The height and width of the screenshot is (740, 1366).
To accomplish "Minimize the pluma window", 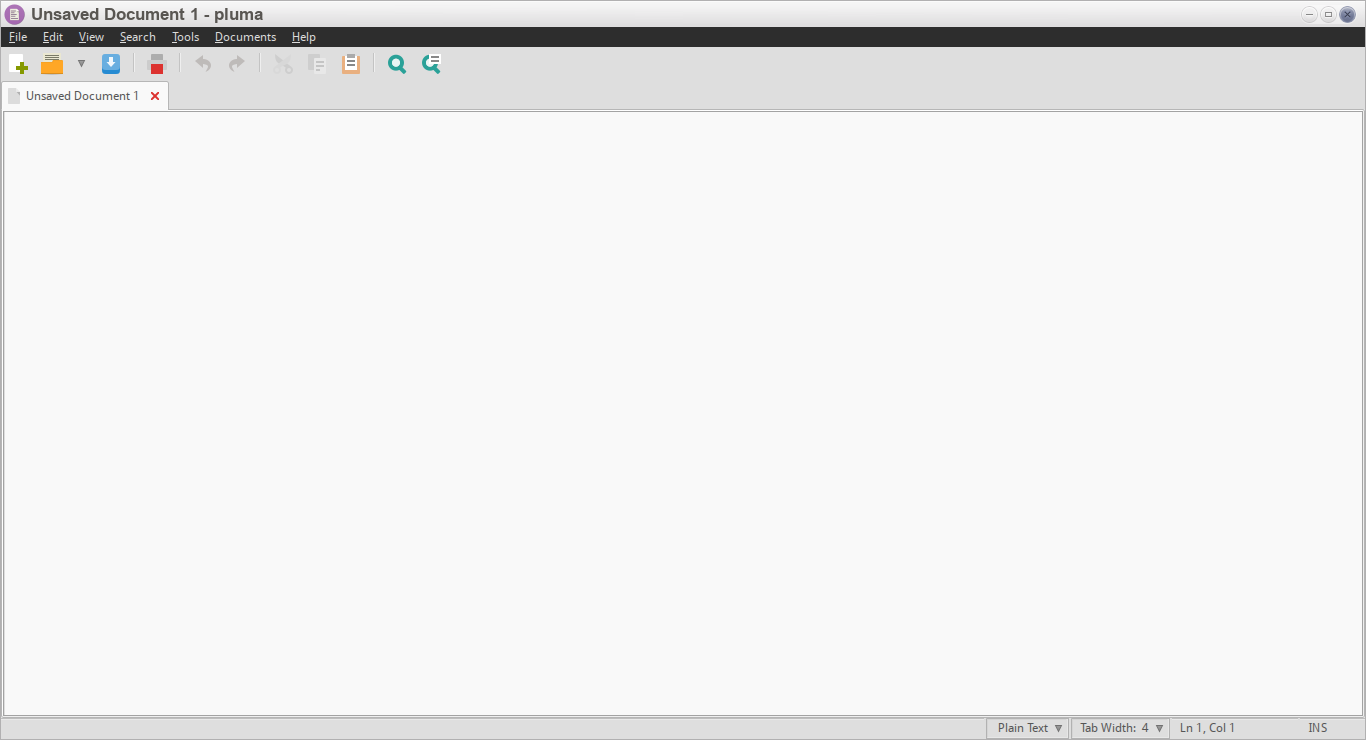I will click(1309, 14).
